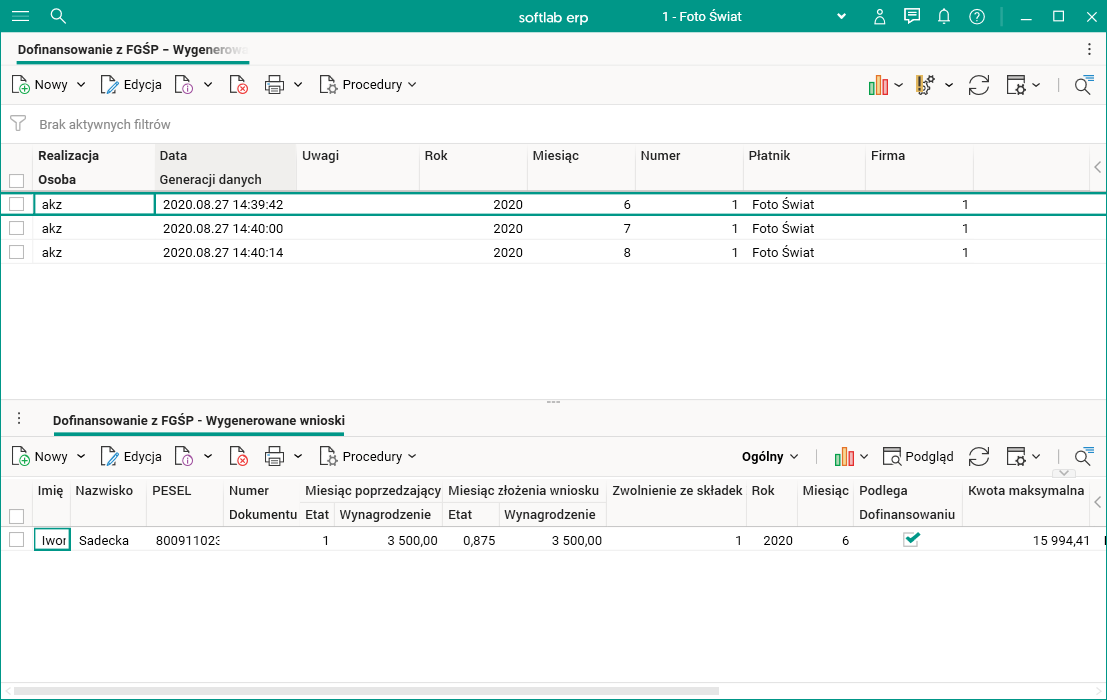
Task: Click the search magnifier in title bar
Action: tap(58, 16)
